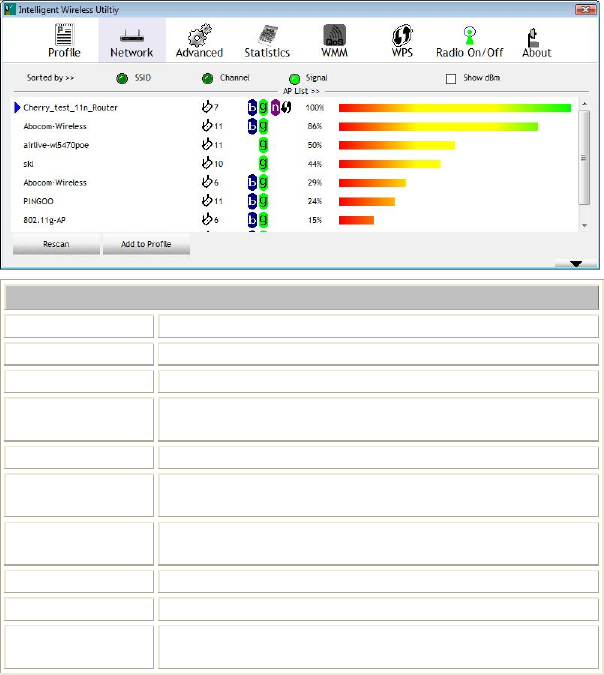Image resolution: width=604 pixels, height=675 pixels.
Task: Close the Intelligent Wireless Utility window
Action: pos(585,9)
